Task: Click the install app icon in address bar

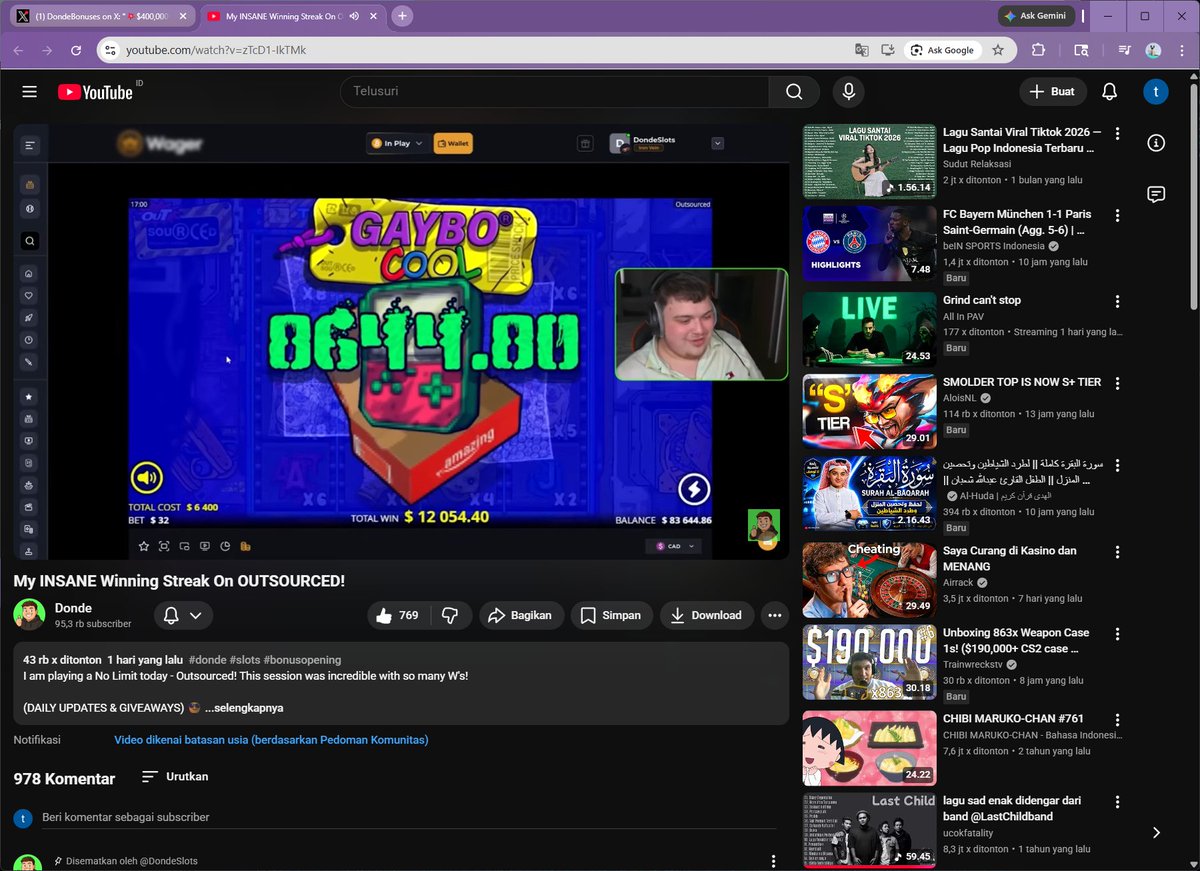Action: pyautogui.click(x=887, y=50)
